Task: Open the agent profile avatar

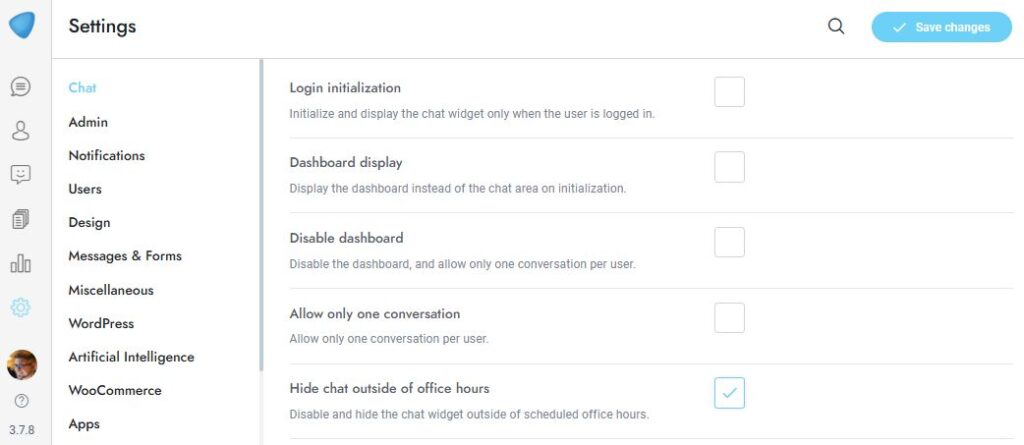Action: tap(22, 365)
